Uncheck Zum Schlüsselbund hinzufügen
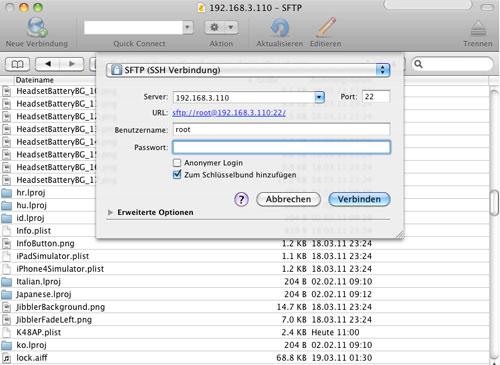Screen dimensions: 500x365 click(177, 175)
